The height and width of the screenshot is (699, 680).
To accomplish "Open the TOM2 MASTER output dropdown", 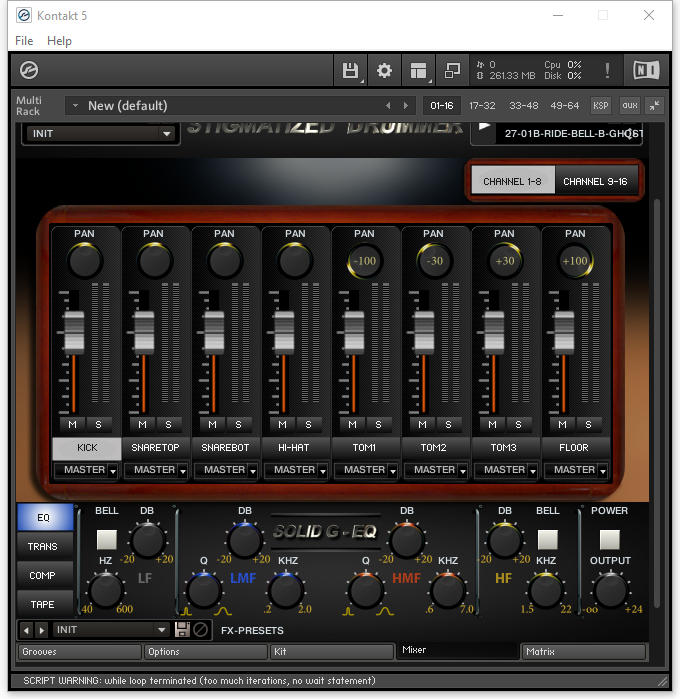I will click(436, 470).
